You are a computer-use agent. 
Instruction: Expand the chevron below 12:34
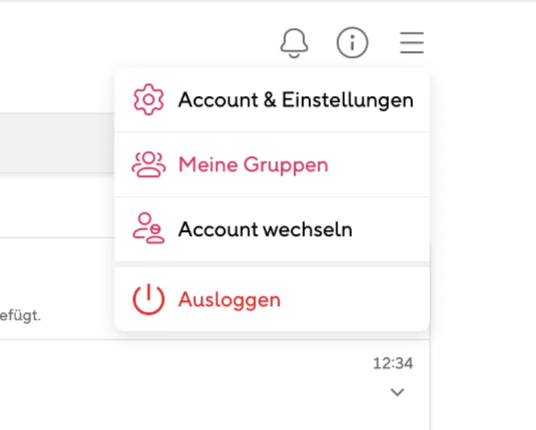[x=397, y=392]
